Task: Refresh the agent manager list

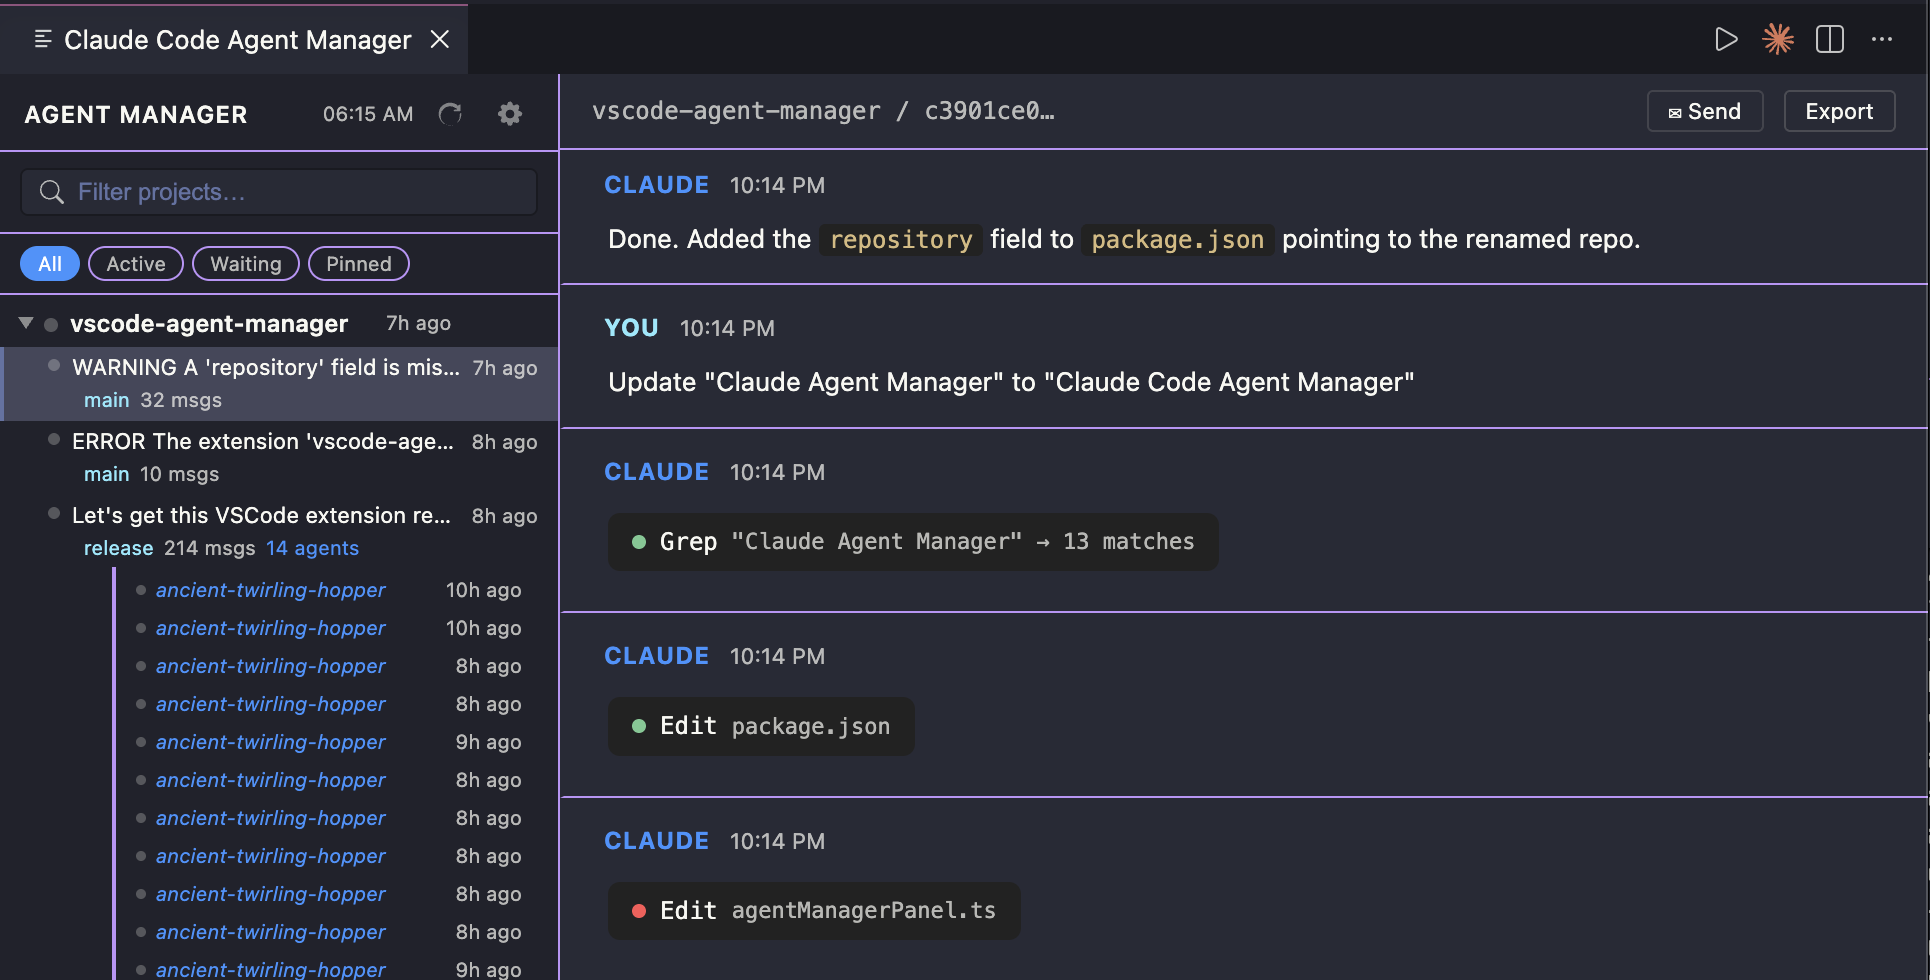Action: [450, 114]
